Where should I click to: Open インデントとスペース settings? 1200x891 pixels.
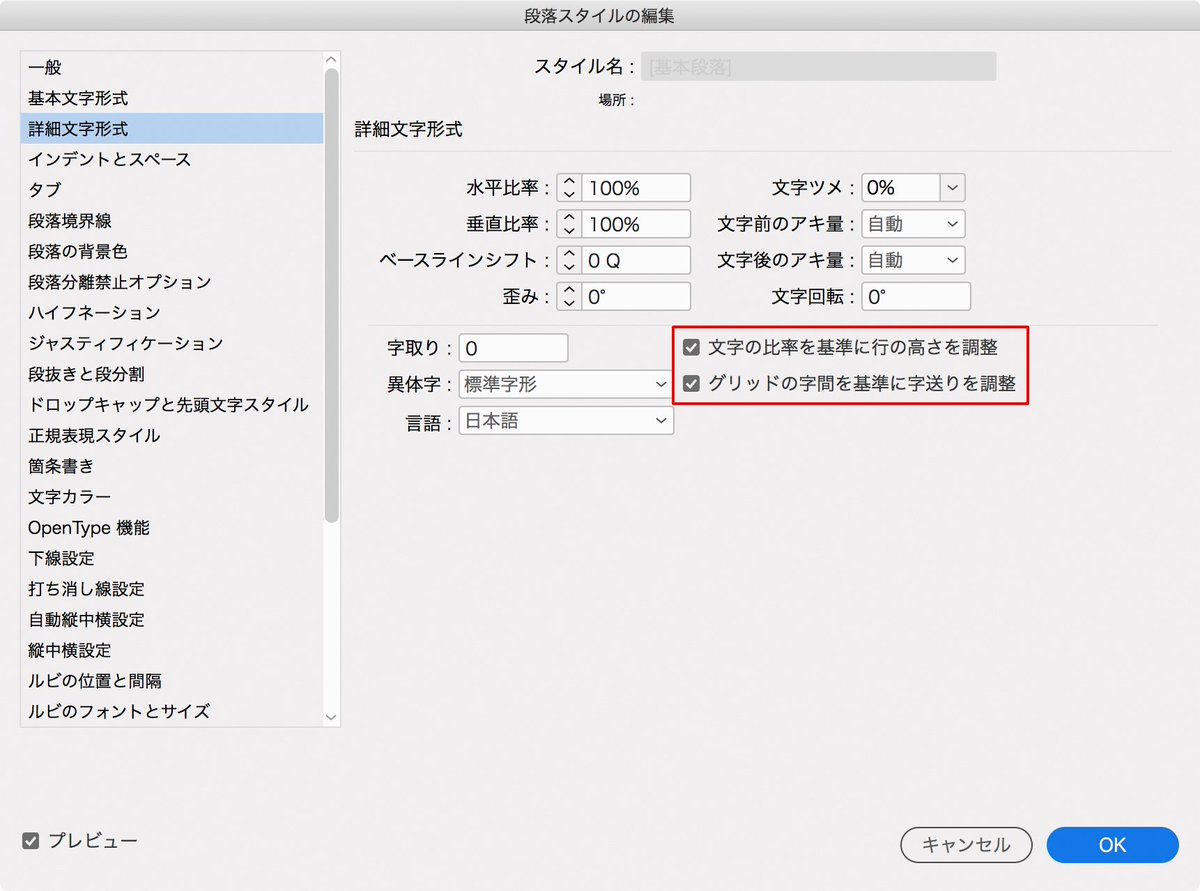[x=172, y=159]
